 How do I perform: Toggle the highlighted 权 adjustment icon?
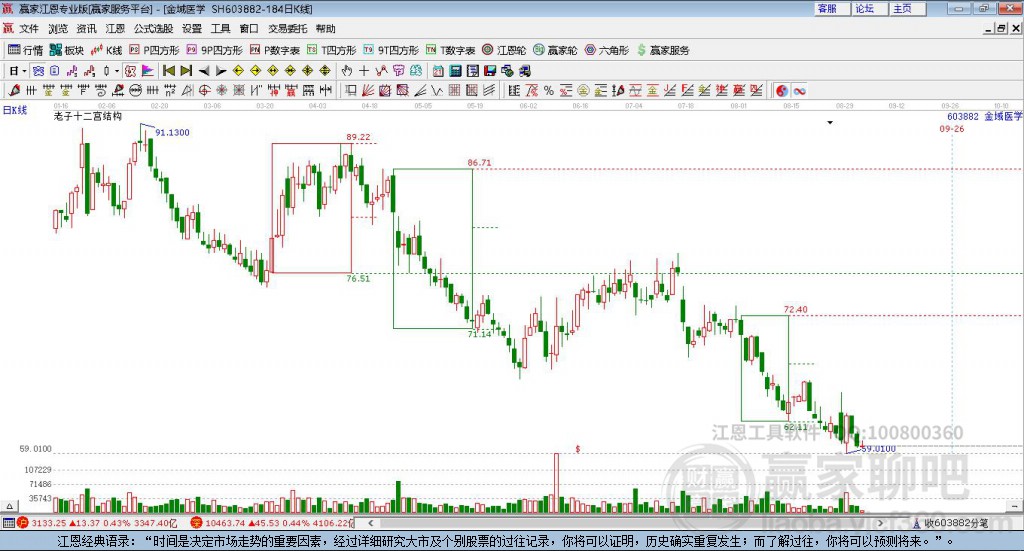click(x=130, y=71)
